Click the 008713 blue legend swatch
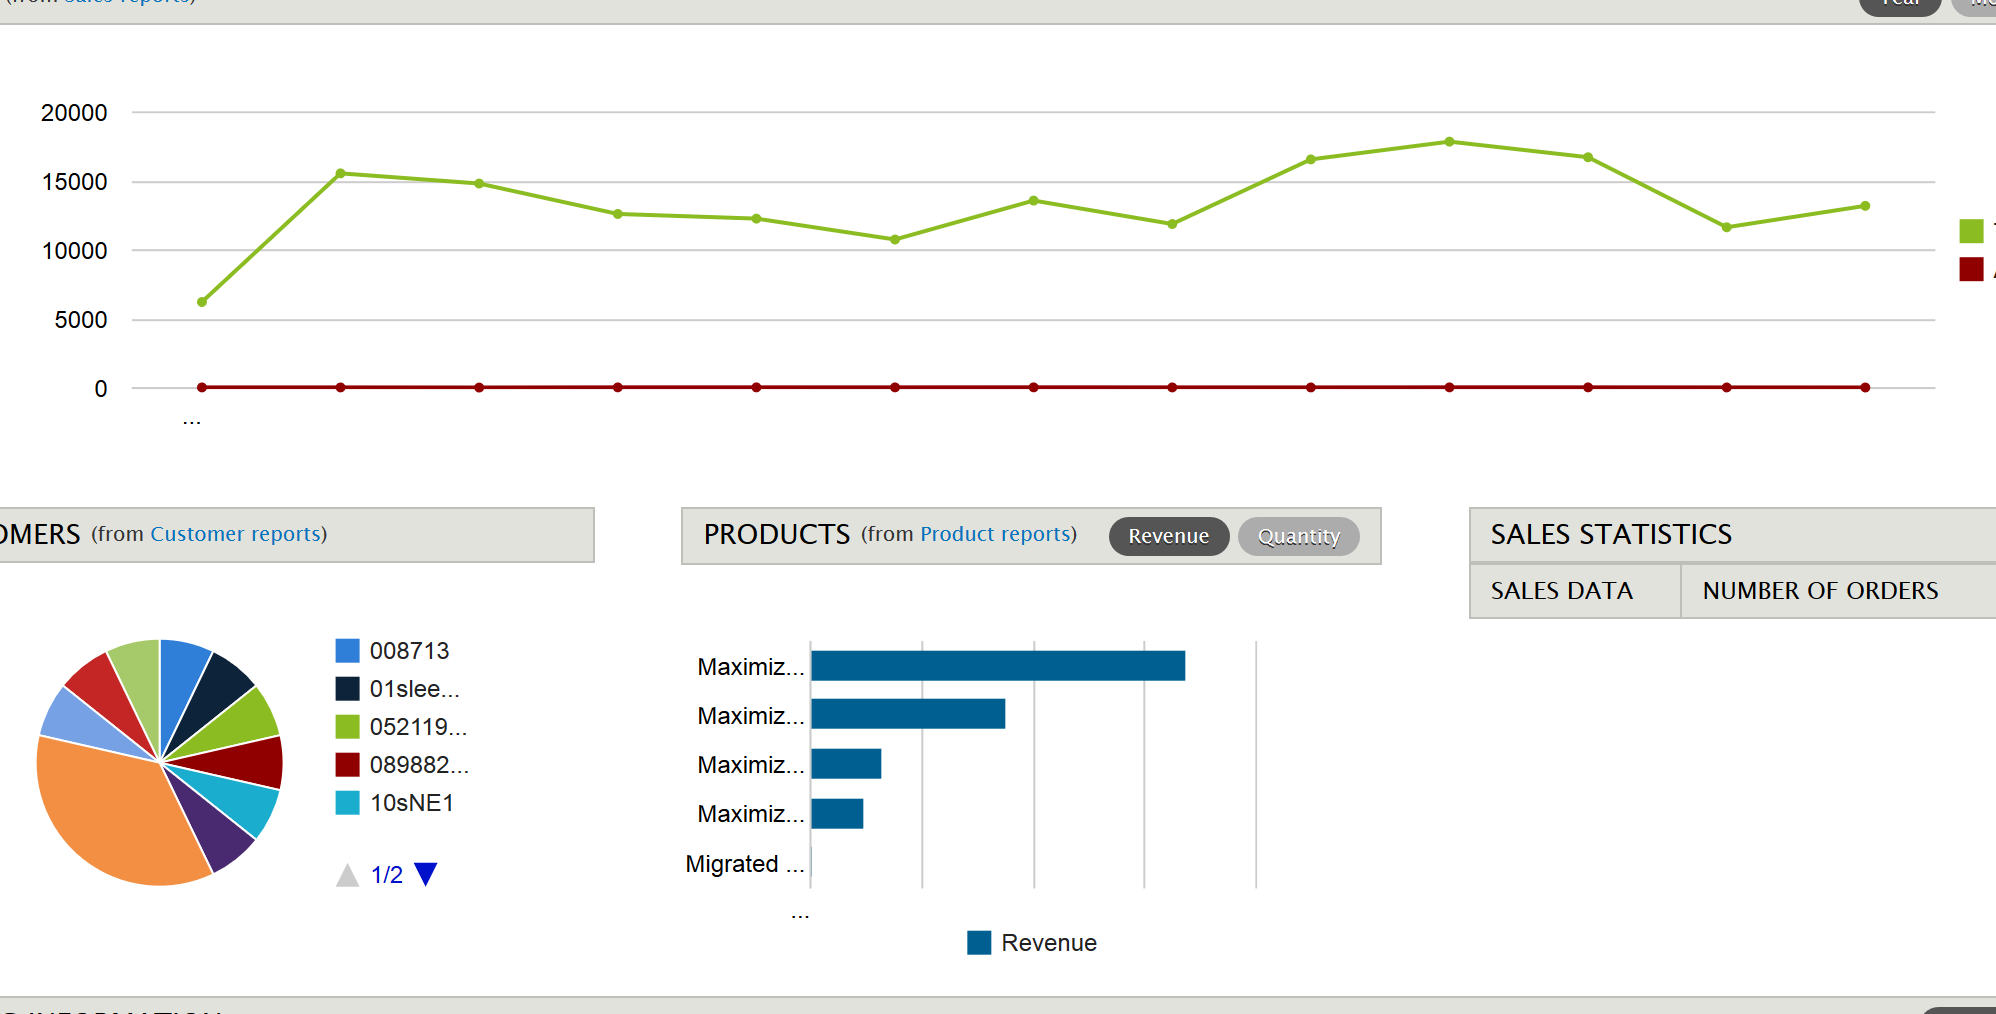 [347, 651]
